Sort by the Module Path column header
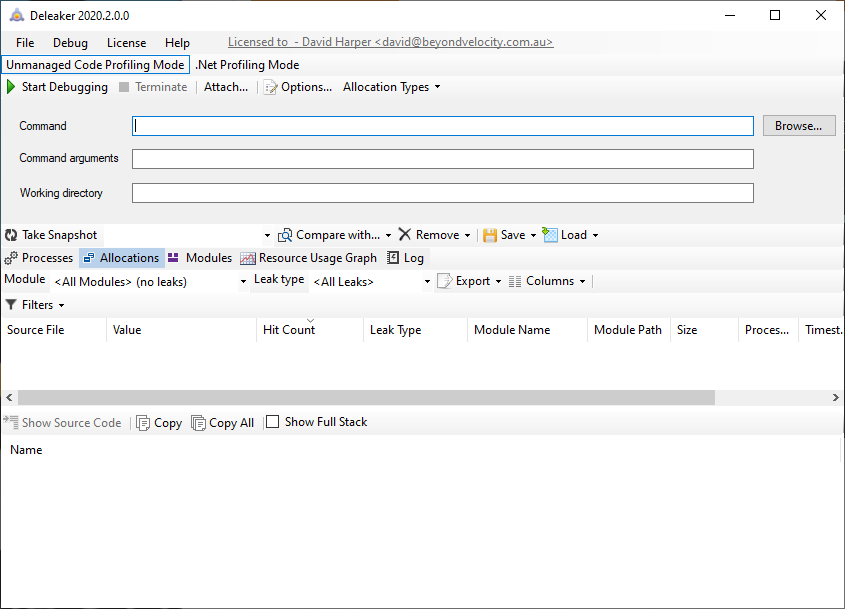This screenshot has height=609, width=845. pyautogui.click(x=629, y=330)
